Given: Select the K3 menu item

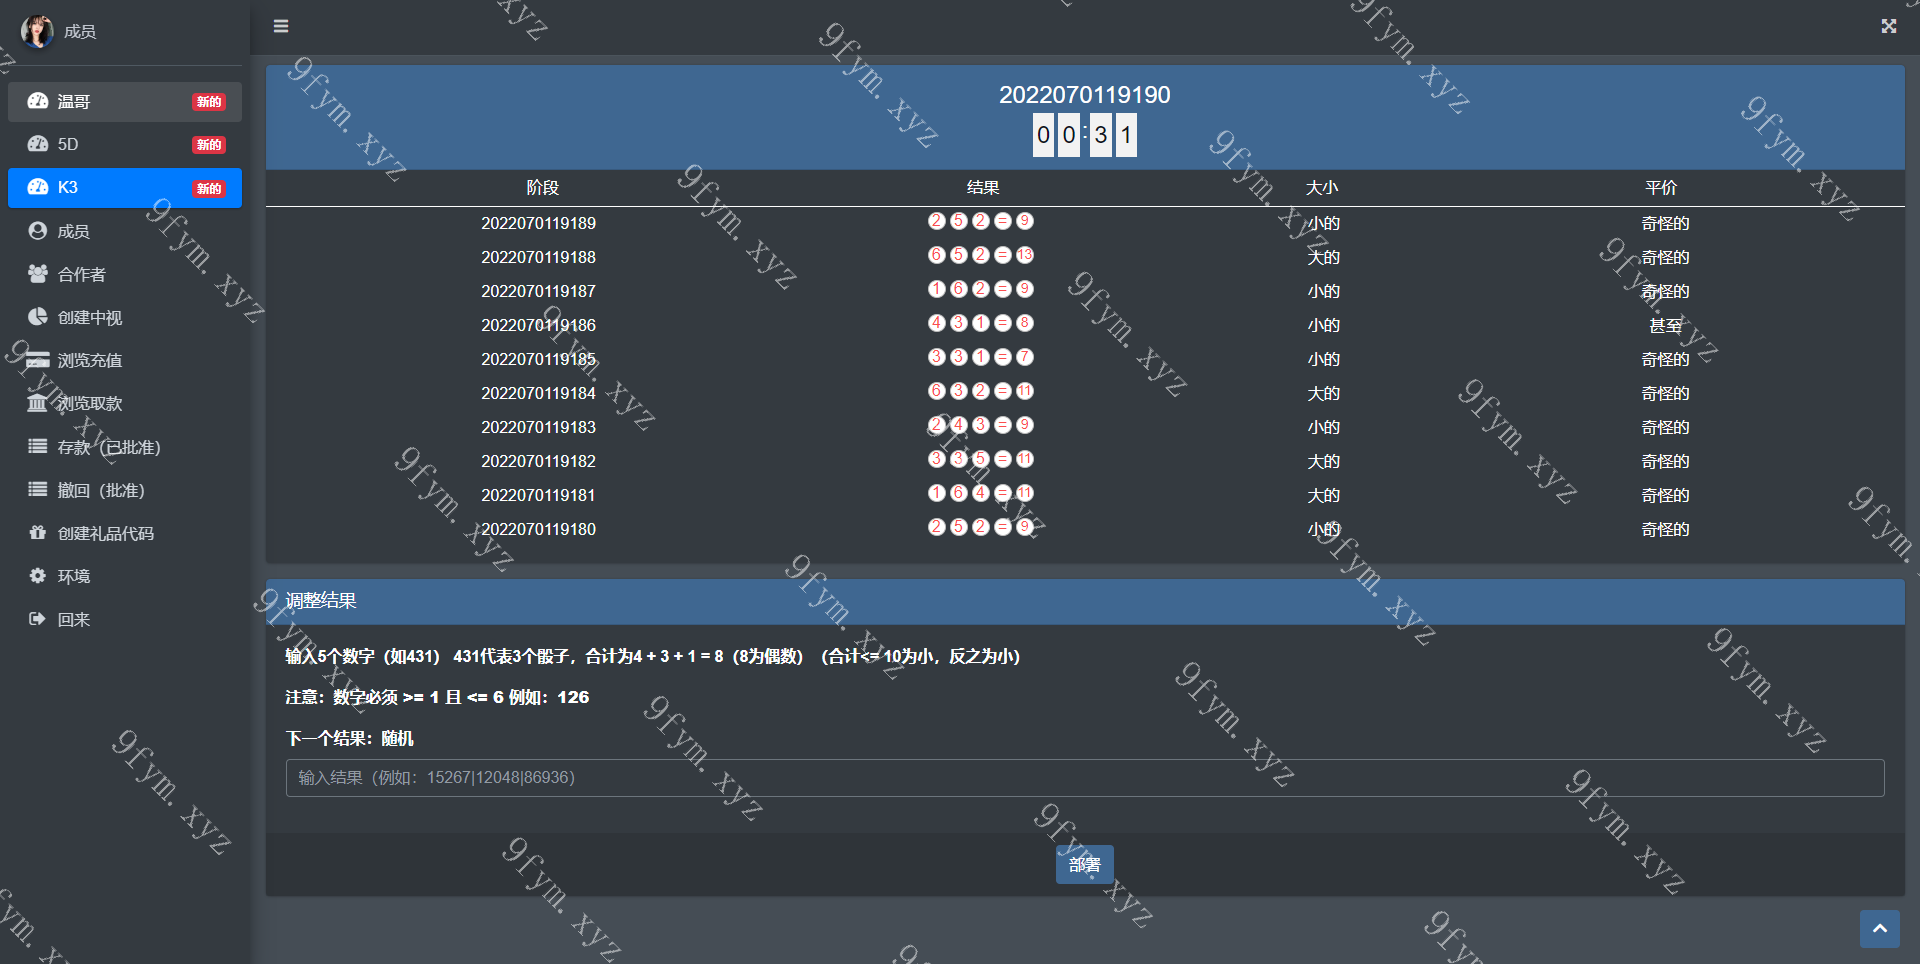Looking at the screenshot, I should click(x=125, y=187).
